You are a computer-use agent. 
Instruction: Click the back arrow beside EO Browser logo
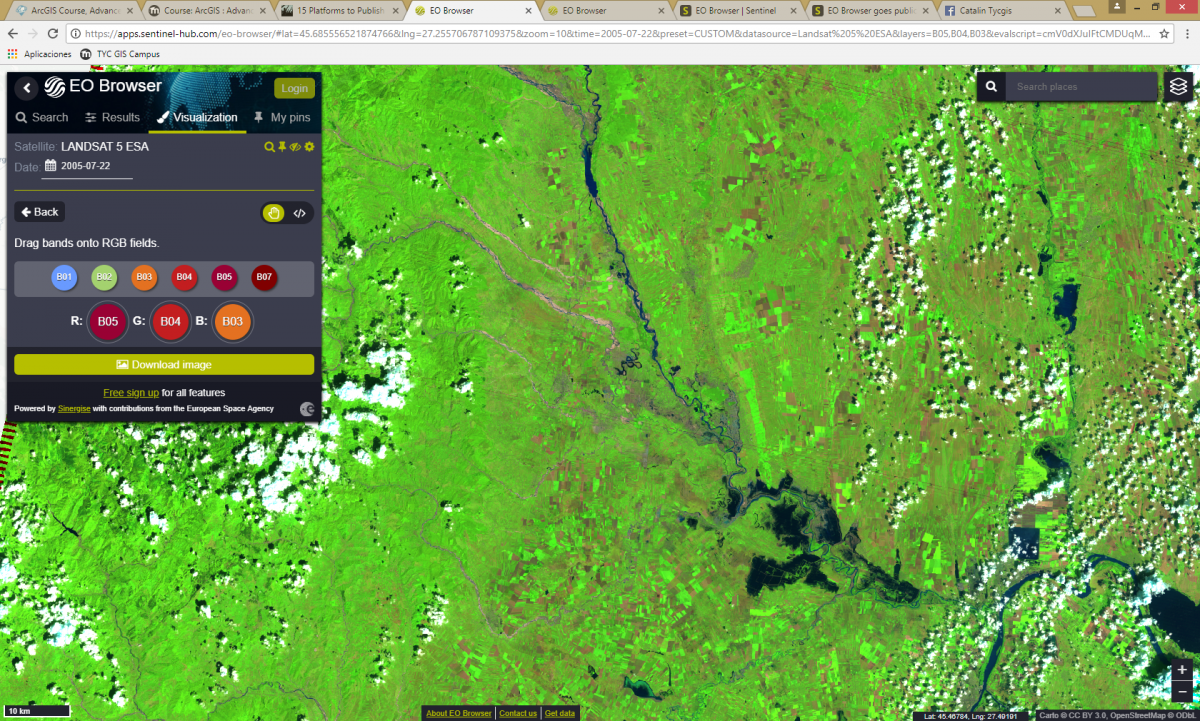pyautogui.click(x=26, y=87)
